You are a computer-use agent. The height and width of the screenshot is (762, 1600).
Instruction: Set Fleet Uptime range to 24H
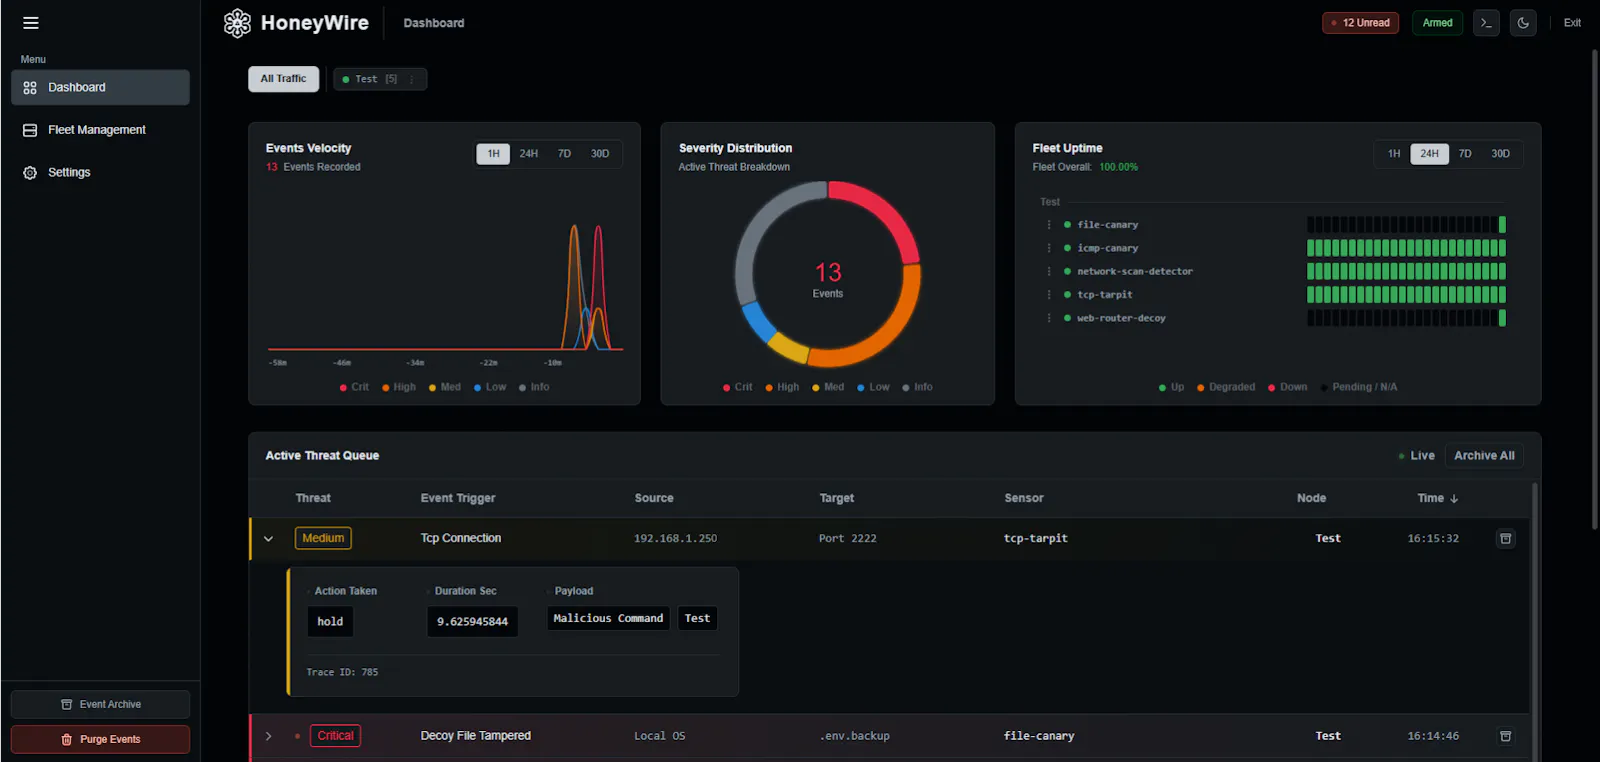pos(1430,154)
